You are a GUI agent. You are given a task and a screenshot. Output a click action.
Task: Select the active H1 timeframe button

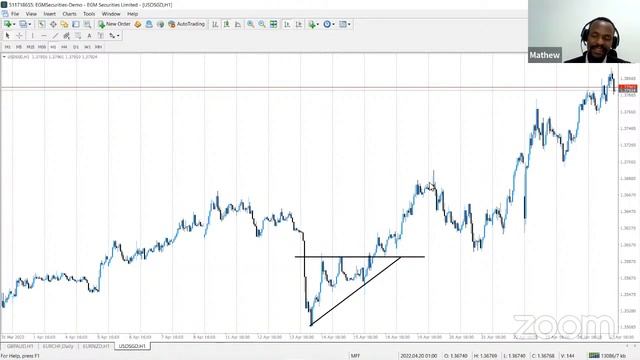pyautogui.click(x=53, y=47)
